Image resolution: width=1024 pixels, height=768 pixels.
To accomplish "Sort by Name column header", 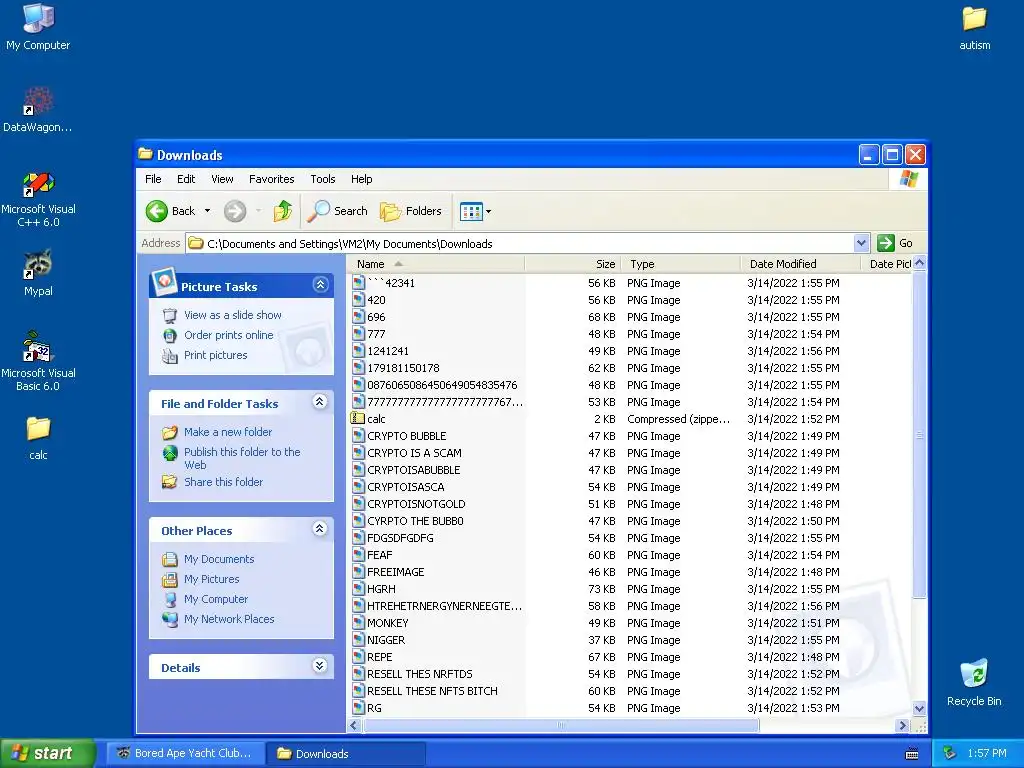I will click(436, 264).
